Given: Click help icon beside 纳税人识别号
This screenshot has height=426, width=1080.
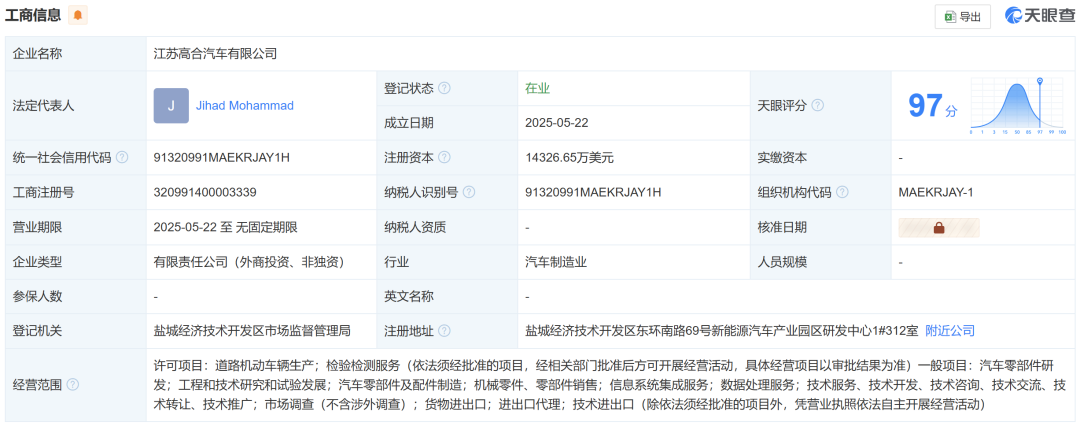Looking at the screenshot, I should click(468, 192).
